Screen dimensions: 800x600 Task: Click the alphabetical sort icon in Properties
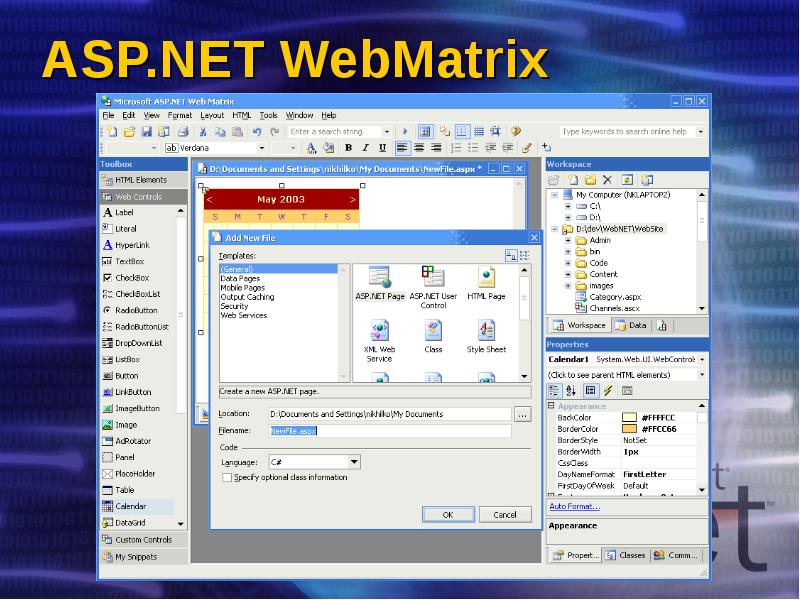pyautogui.click(x=571, y=391)
